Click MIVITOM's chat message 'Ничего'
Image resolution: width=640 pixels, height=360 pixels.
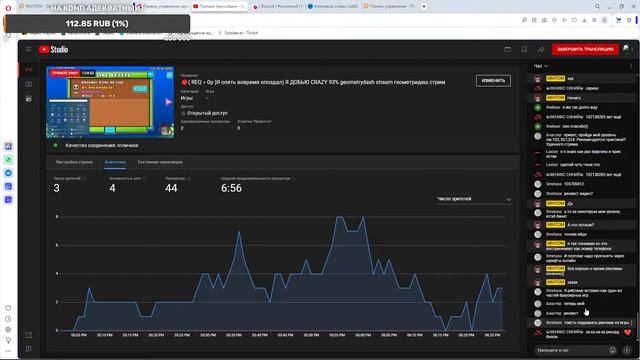pyautogui.click(x=574, y=98)
